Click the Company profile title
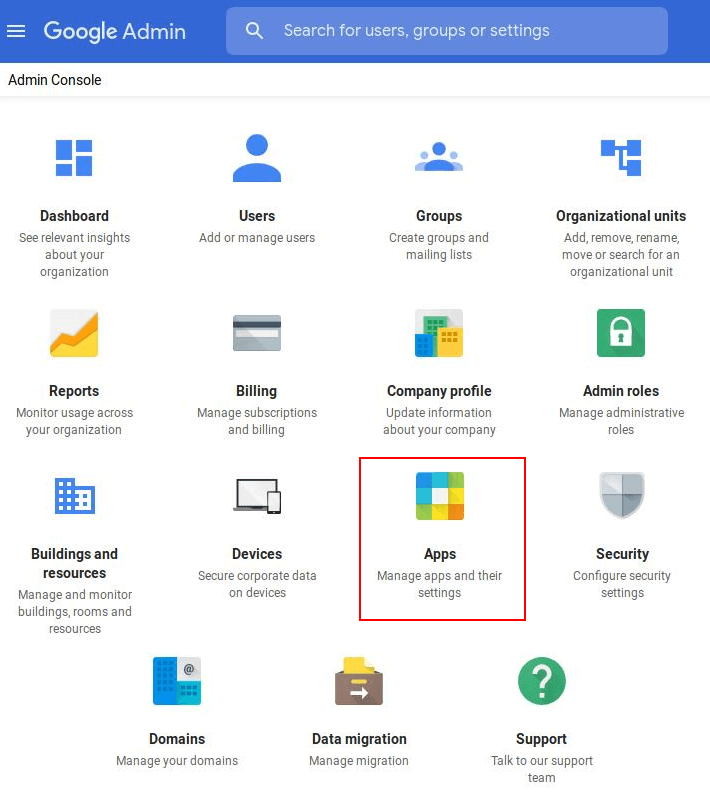Image resolution: width=710 pixels, height=802 pixels. click(x=439, y=391)
